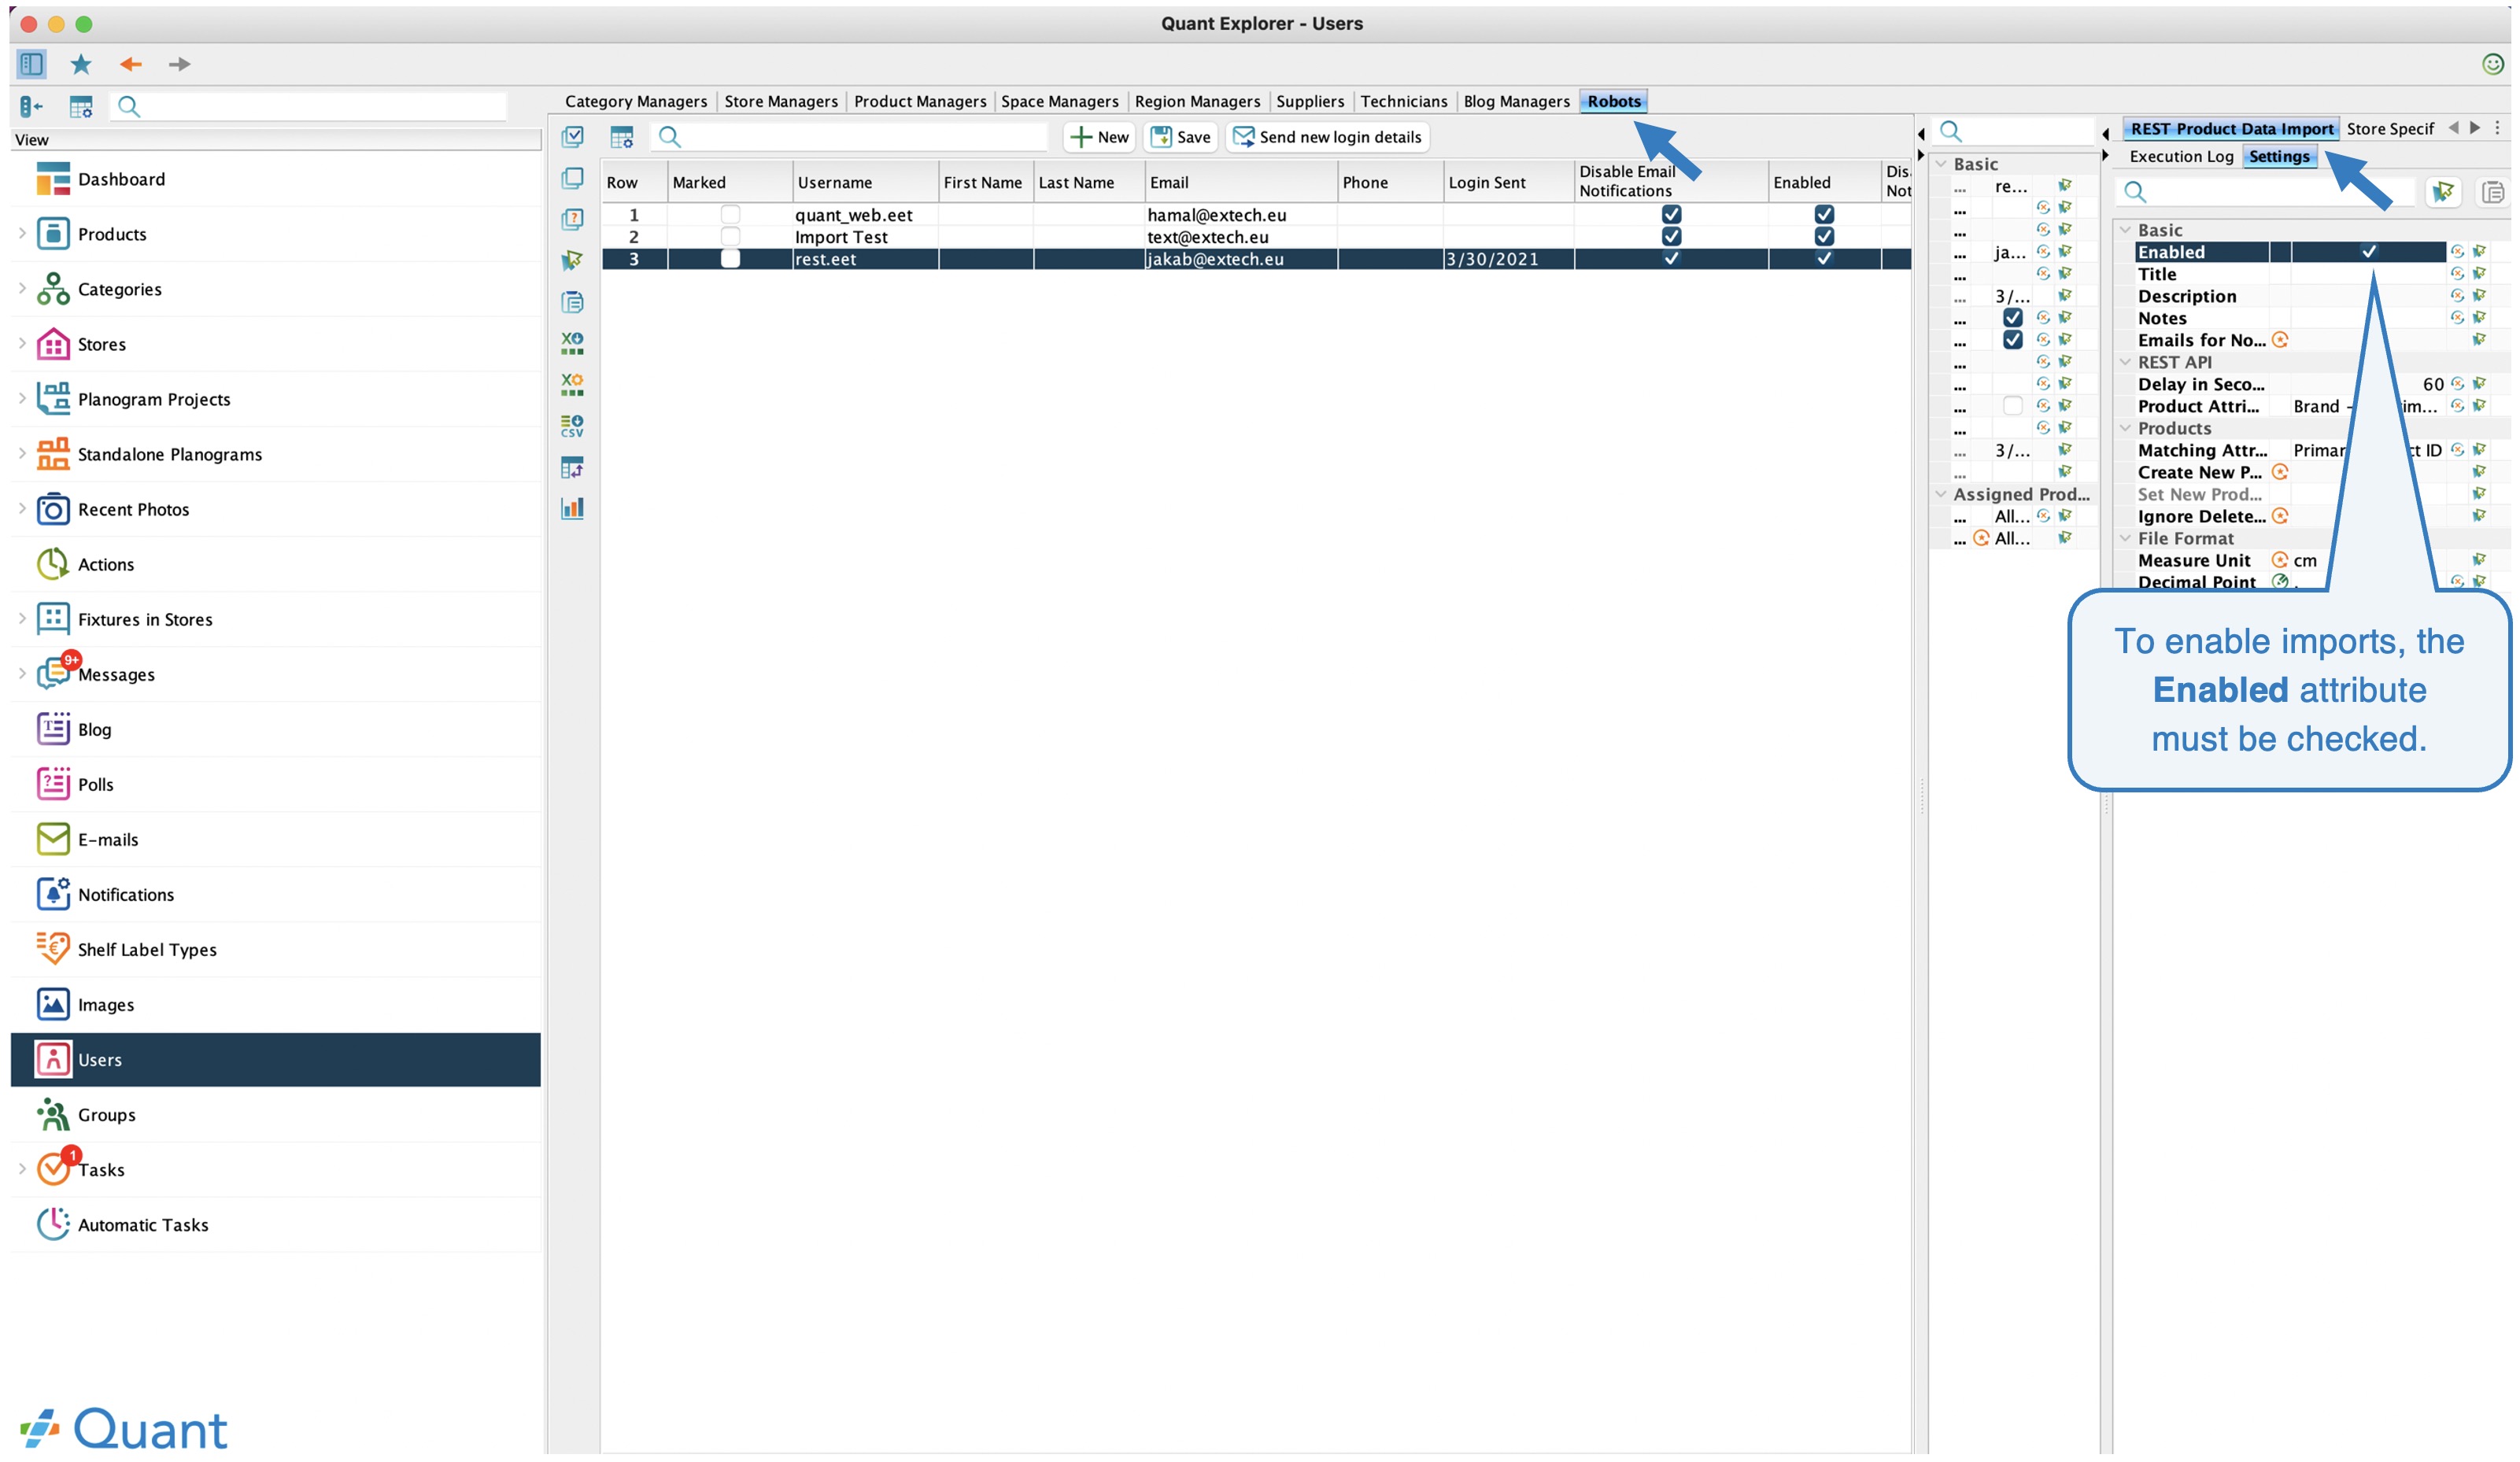Click the Excel export download icon
Screen dimensions: 2520x1462
click(572, 343)
